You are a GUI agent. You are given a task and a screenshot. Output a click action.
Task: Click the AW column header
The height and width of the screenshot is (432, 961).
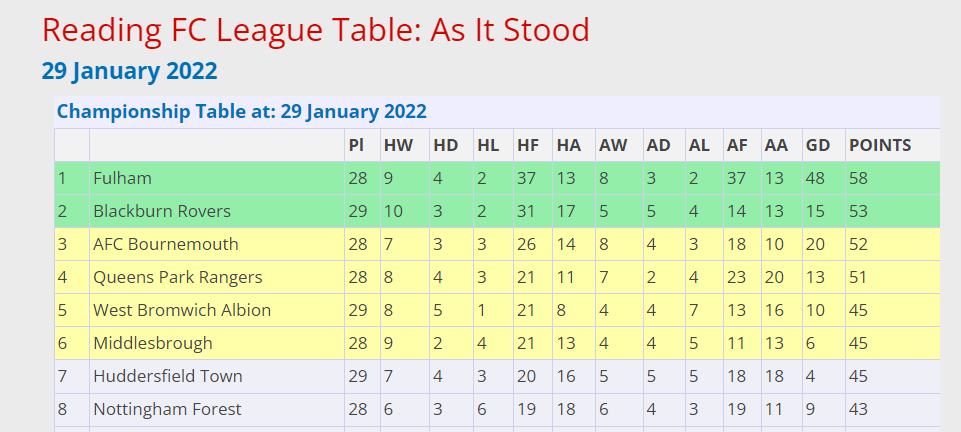[x=613, y=145]
